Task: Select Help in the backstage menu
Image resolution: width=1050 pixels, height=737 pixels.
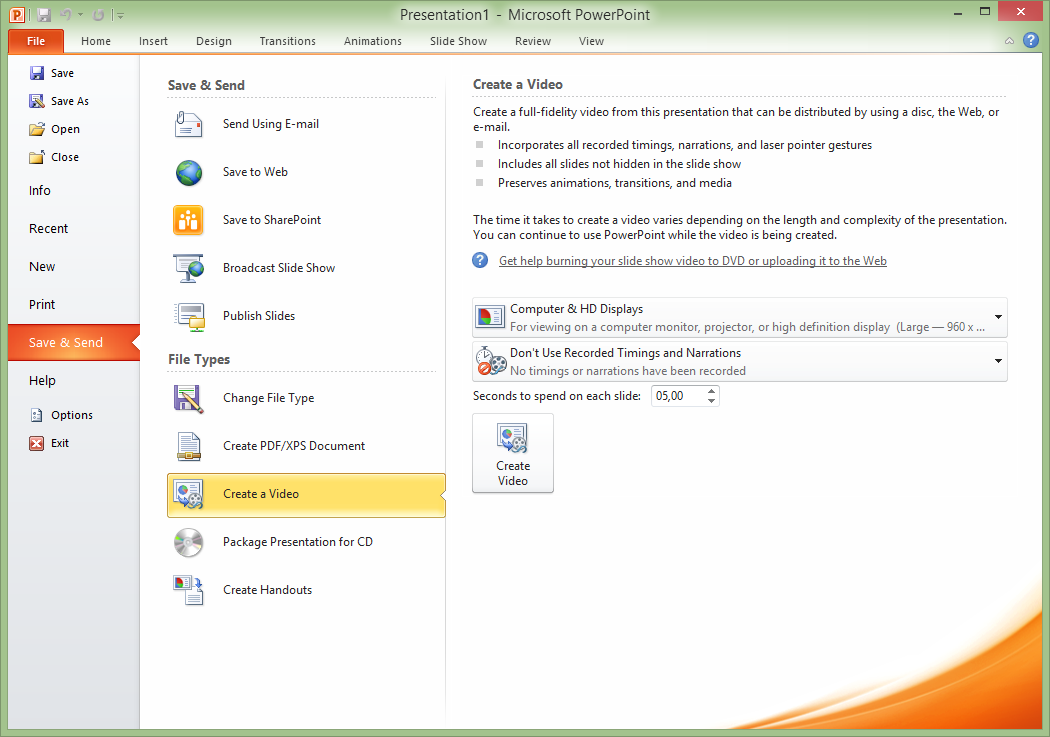Action: [42, 381]
